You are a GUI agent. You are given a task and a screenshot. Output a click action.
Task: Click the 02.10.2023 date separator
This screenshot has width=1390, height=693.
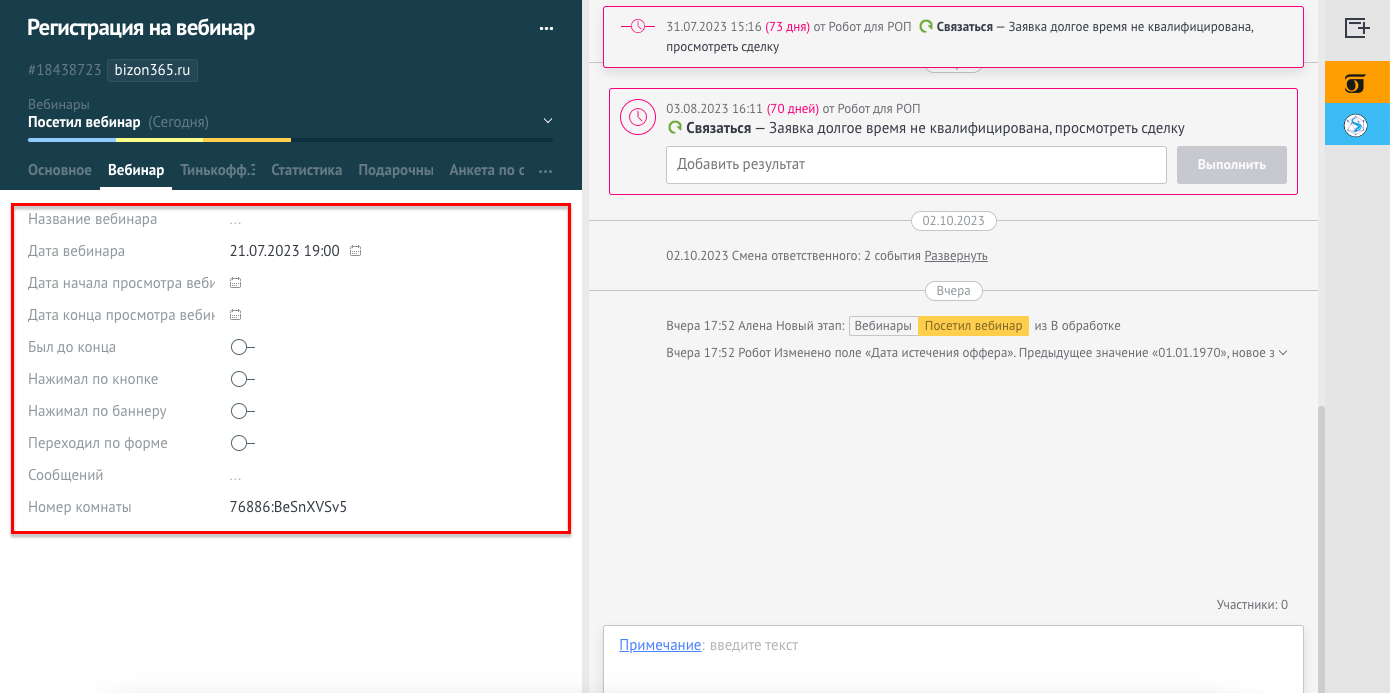point(953,220)
